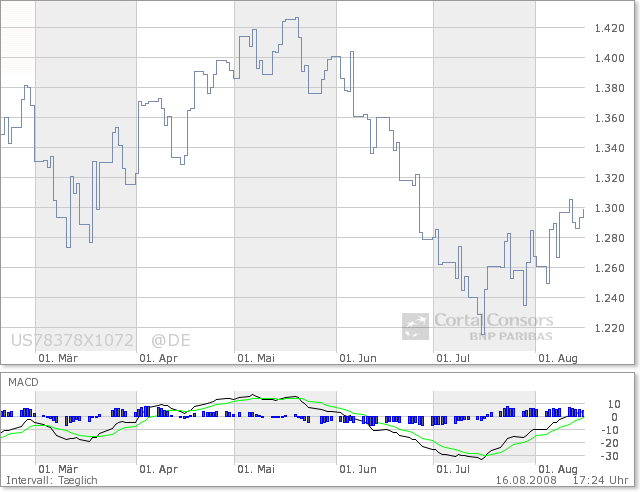Select '01. Jun' under the price chart
This screenshot has height=492, width=640.
point(358,358)
